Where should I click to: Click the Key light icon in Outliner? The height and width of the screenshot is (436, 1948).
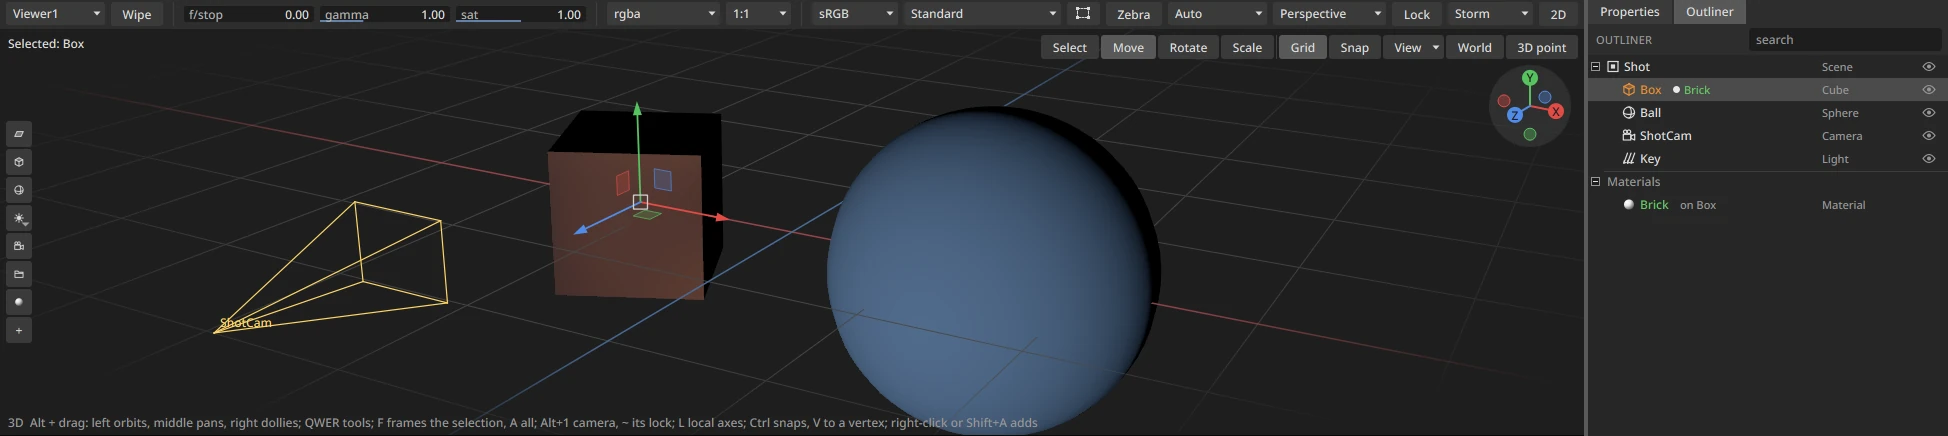[1629, 159]
